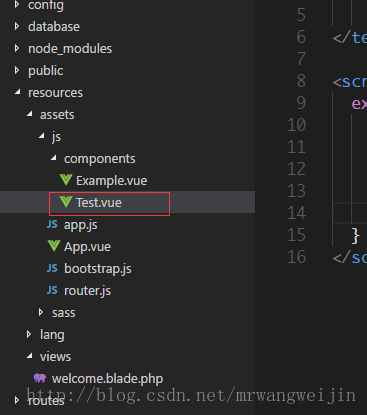Image resolution: width=367 pixels, height=415 pixels.
Task: Open the App.vue file
Action: tap(87, 247)
